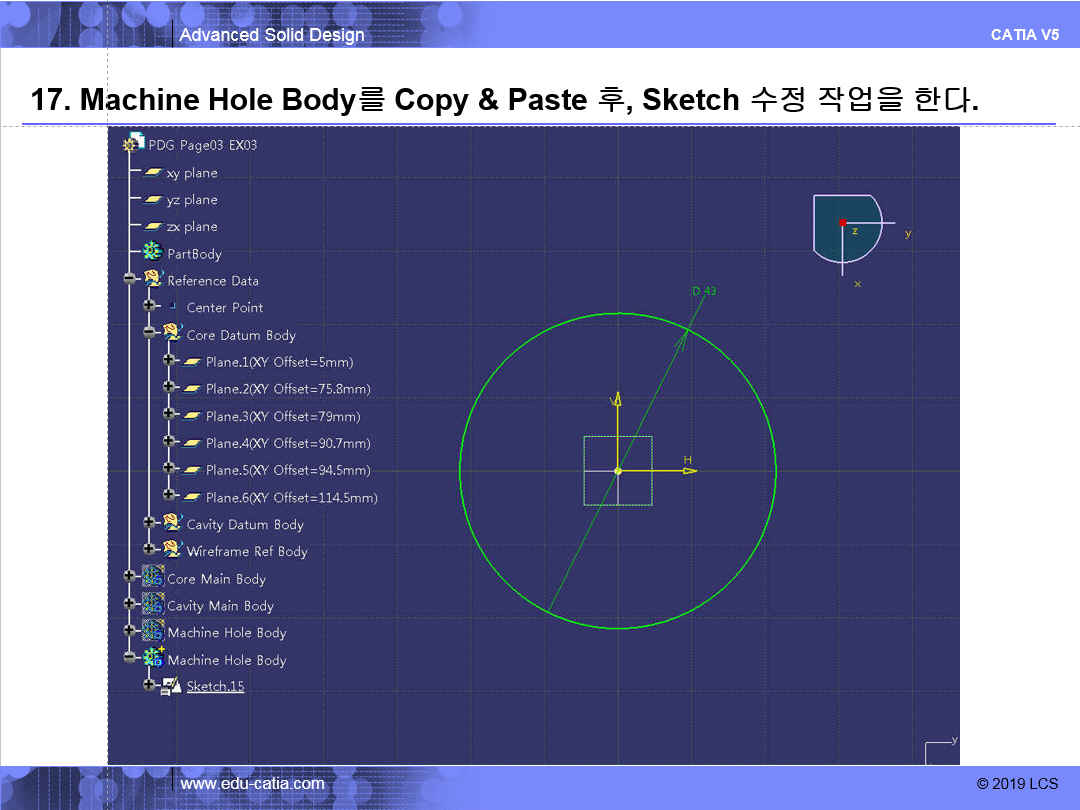Select Plane.2(XY Offset=75.8mm) in the tree
This screenshot has height=810, width=1080.
tap(288, 389)
